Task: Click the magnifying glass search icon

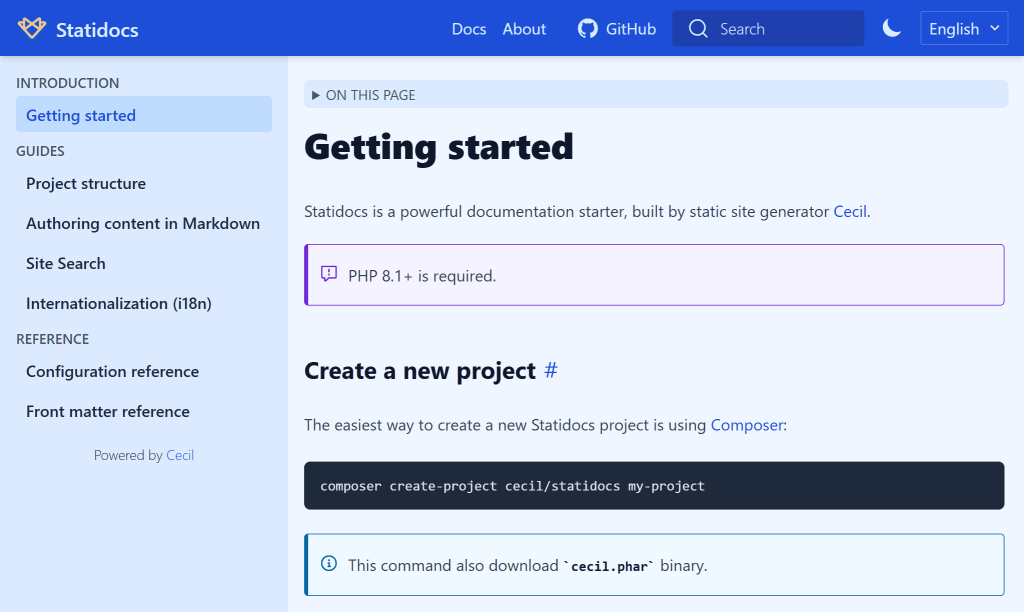Action: coord(698,28)
